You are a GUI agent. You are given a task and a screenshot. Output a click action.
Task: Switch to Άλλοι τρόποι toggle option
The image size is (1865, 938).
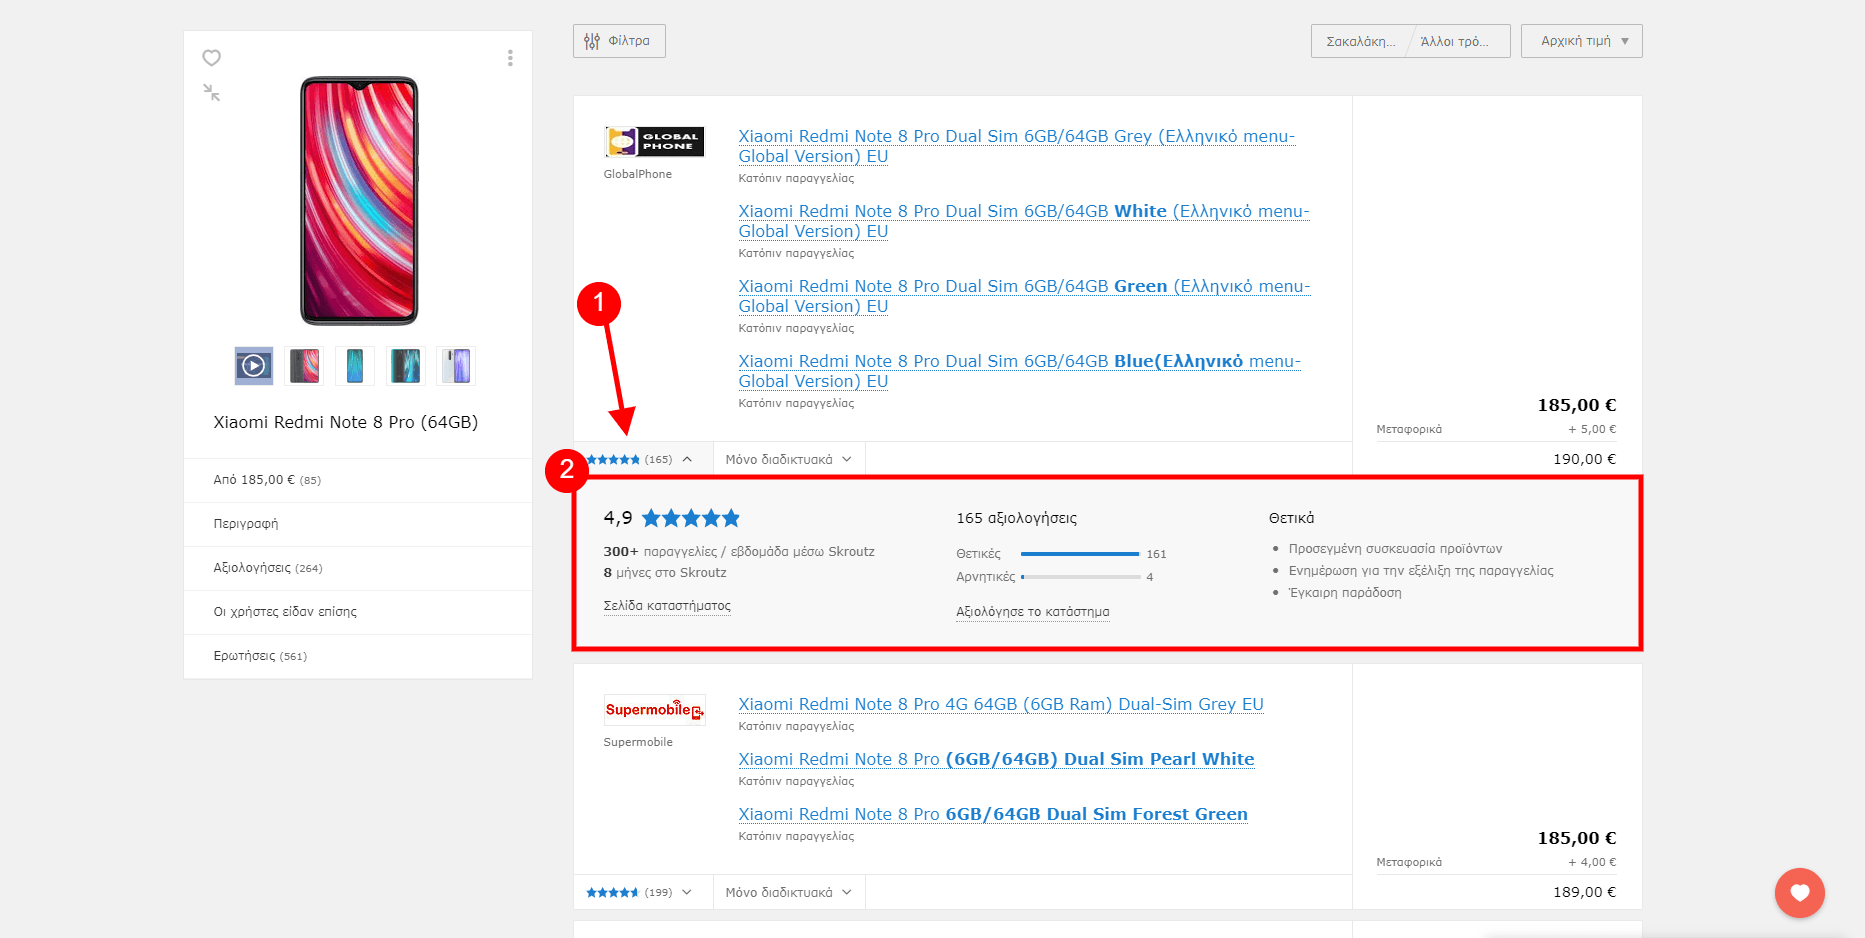1456,41
